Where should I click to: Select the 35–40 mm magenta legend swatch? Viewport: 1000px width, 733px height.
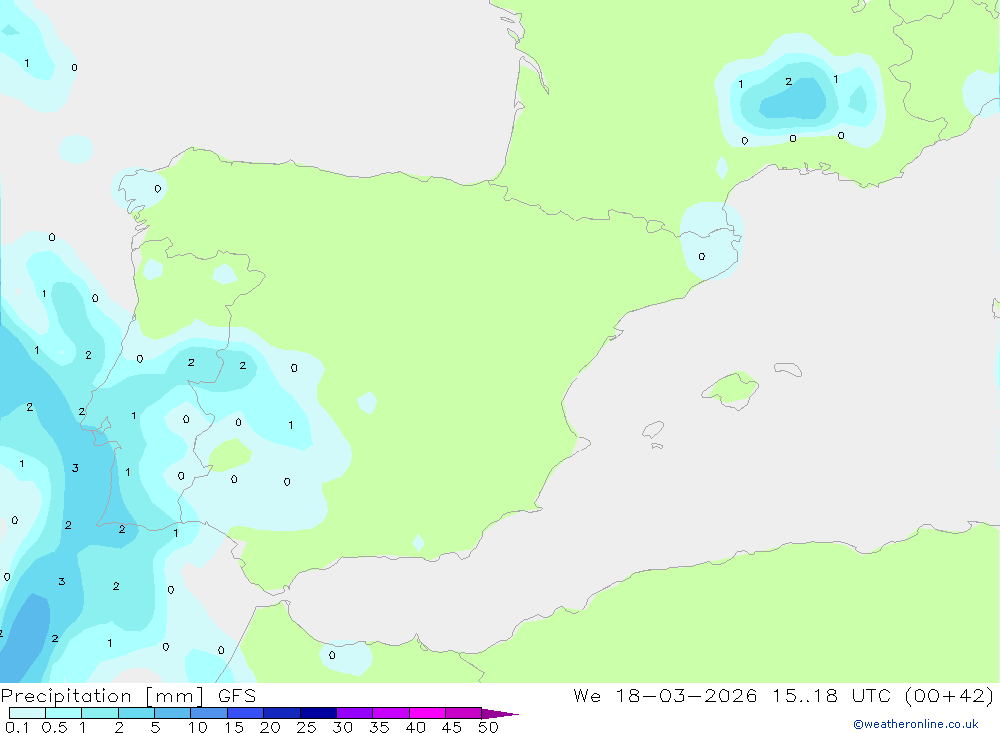(390, 713)
